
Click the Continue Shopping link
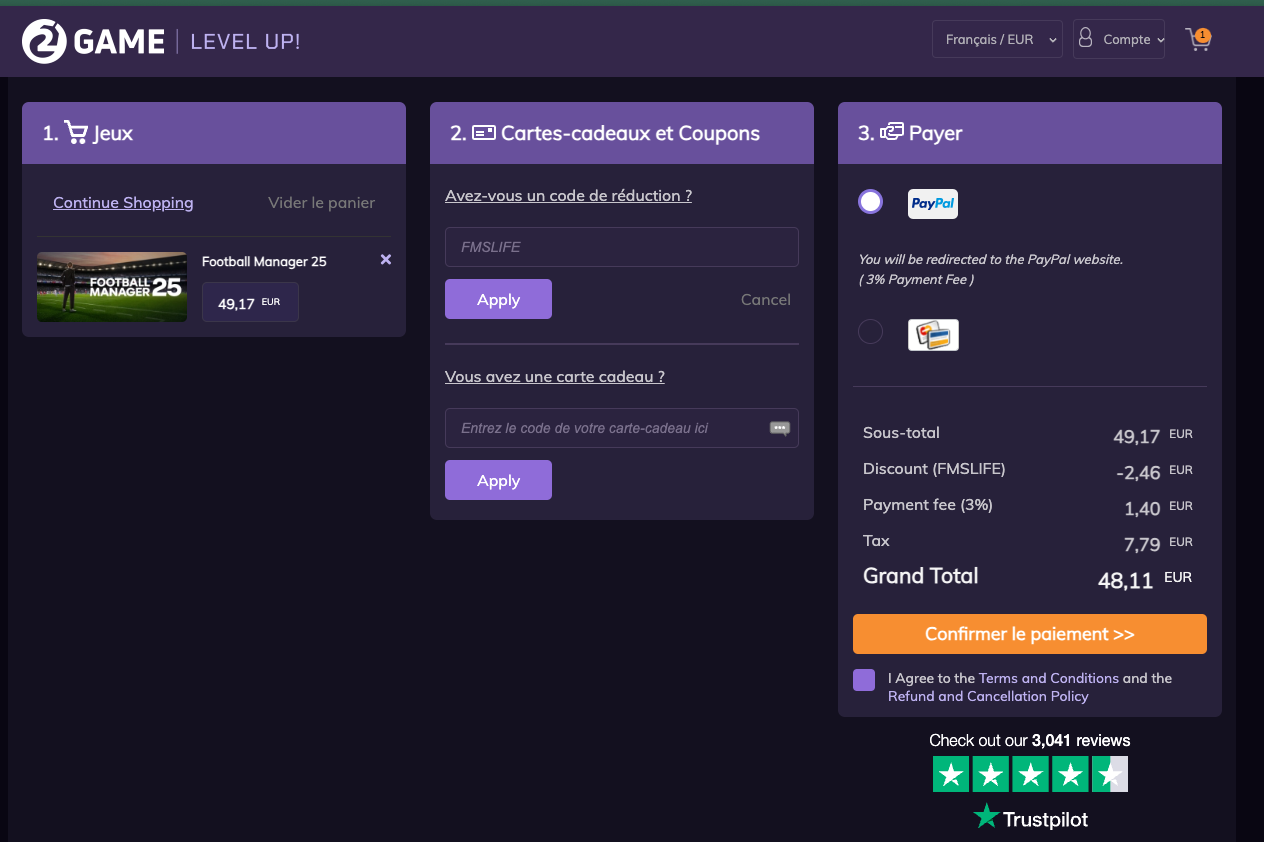pyautogui.click(x=123, y=202)
